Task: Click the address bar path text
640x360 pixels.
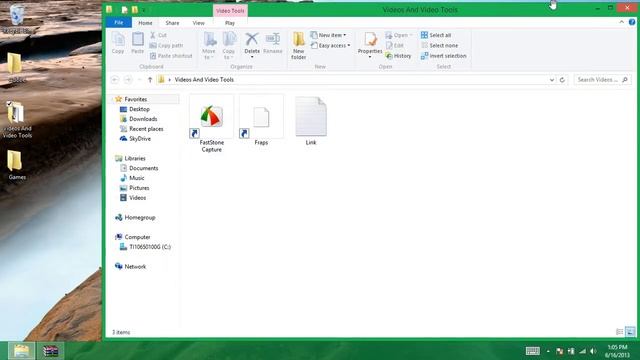Action: tap(204, 80)
